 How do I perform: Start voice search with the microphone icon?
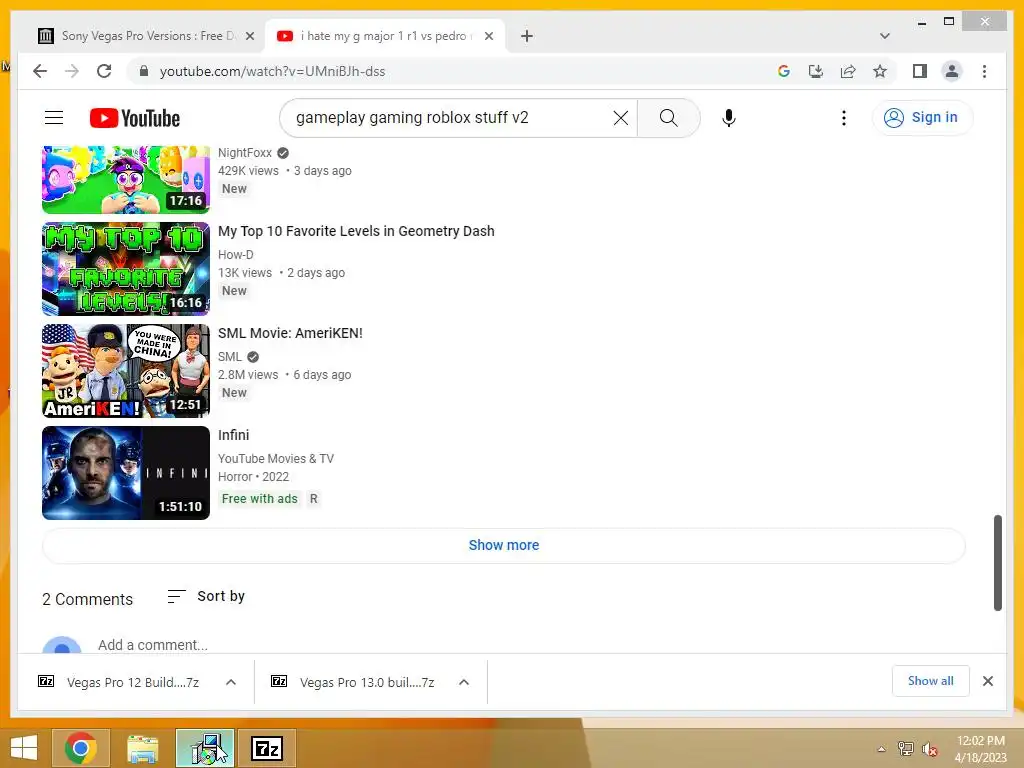pos(729,118)
